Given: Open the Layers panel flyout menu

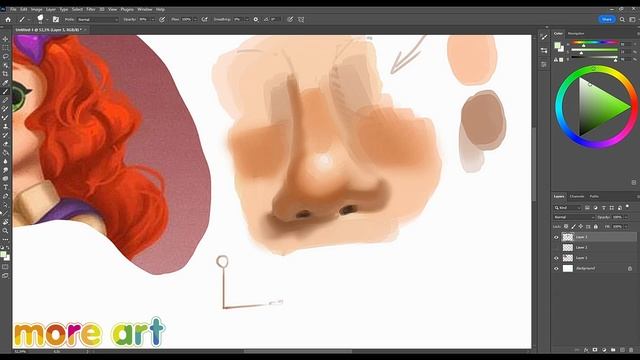Looking at the screenshot, I should (638, 196).
